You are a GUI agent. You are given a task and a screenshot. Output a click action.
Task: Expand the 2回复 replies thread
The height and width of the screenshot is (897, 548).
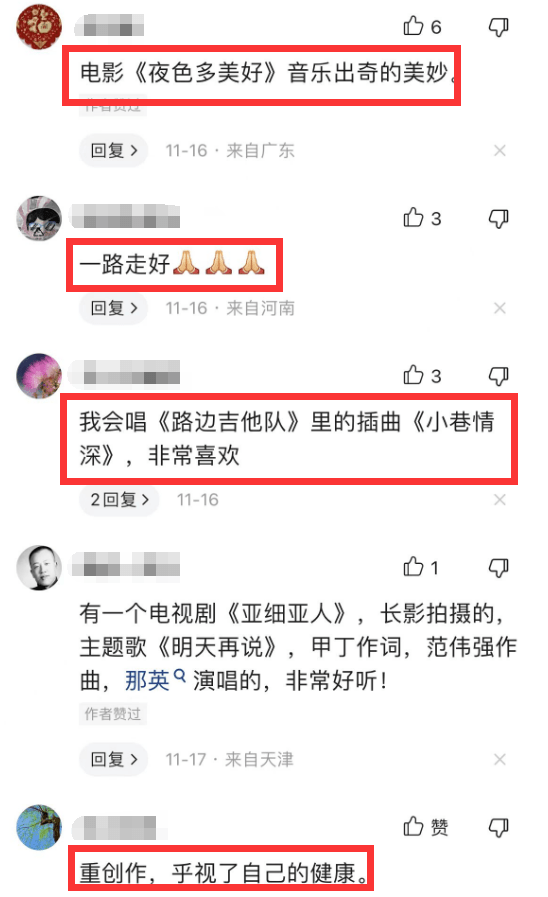click(120, 499)
